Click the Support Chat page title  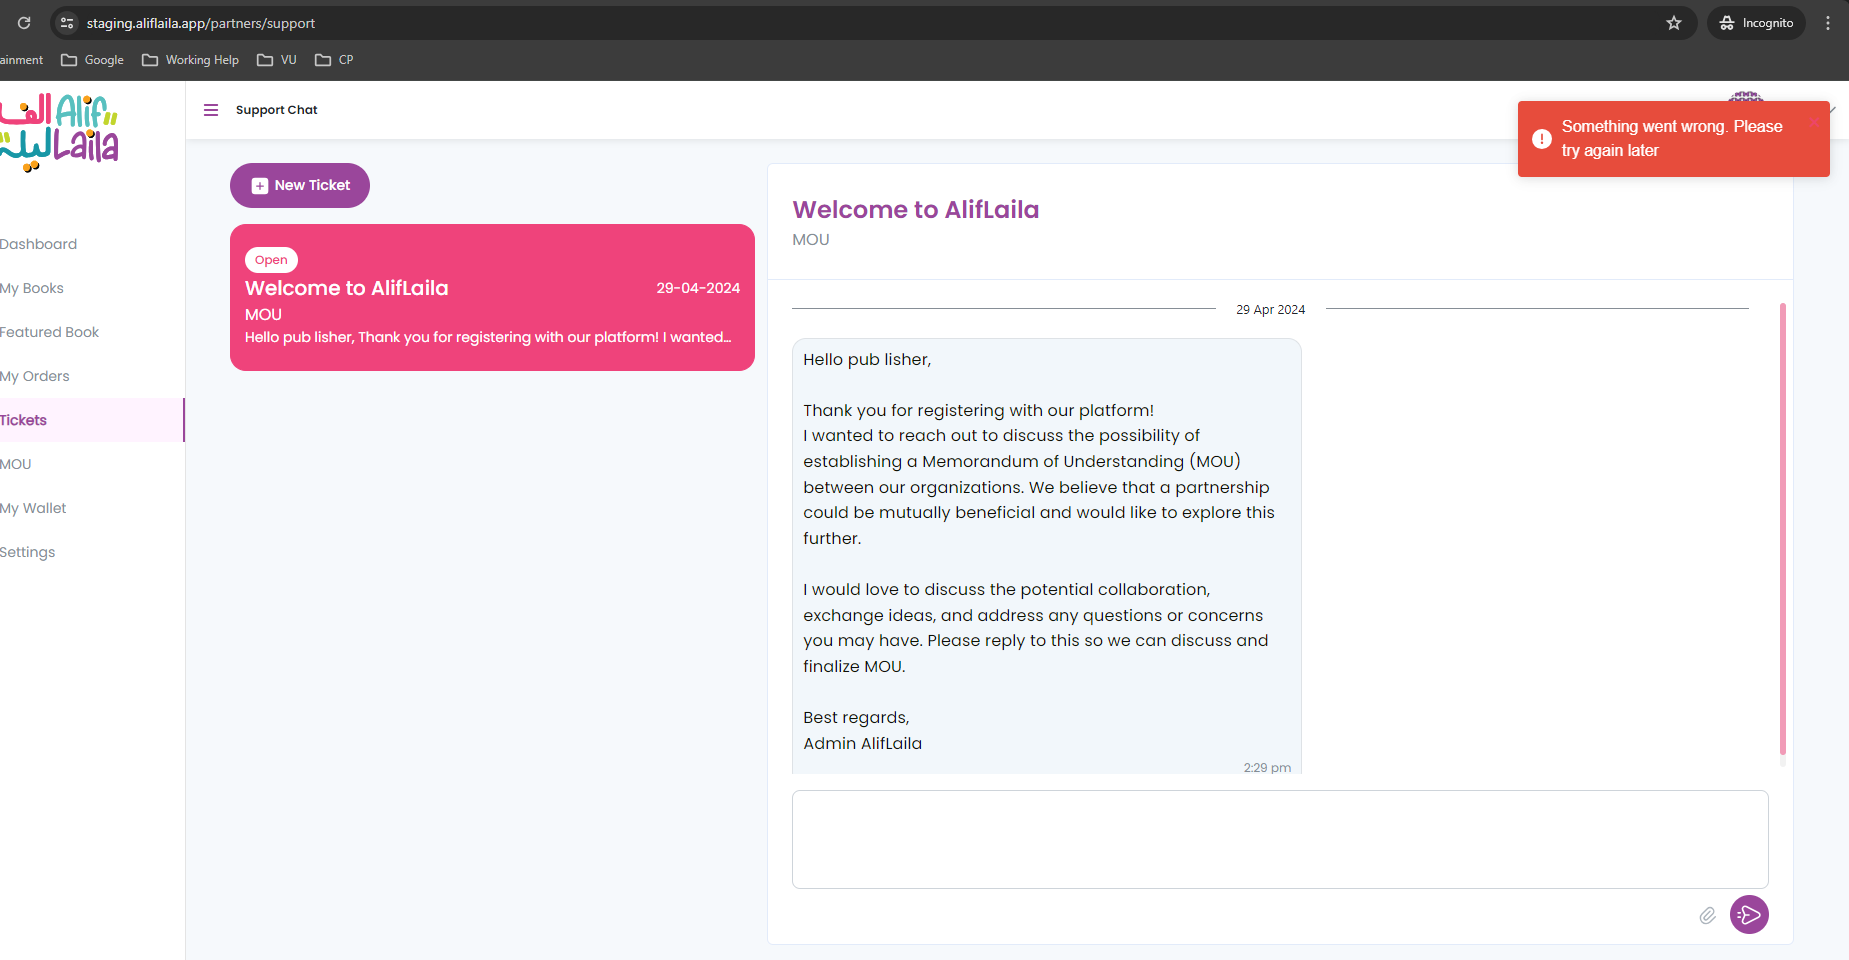click(x=277, y=110)
